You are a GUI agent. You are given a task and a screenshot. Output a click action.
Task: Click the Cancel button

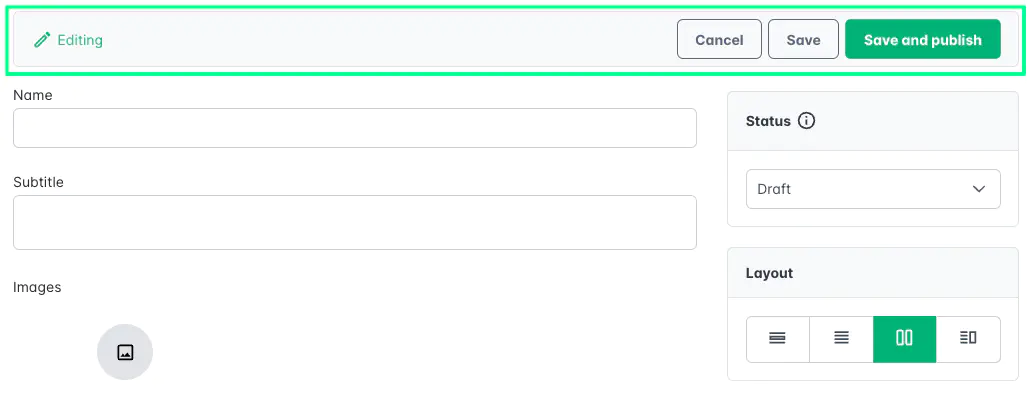[x=719, y=39]
